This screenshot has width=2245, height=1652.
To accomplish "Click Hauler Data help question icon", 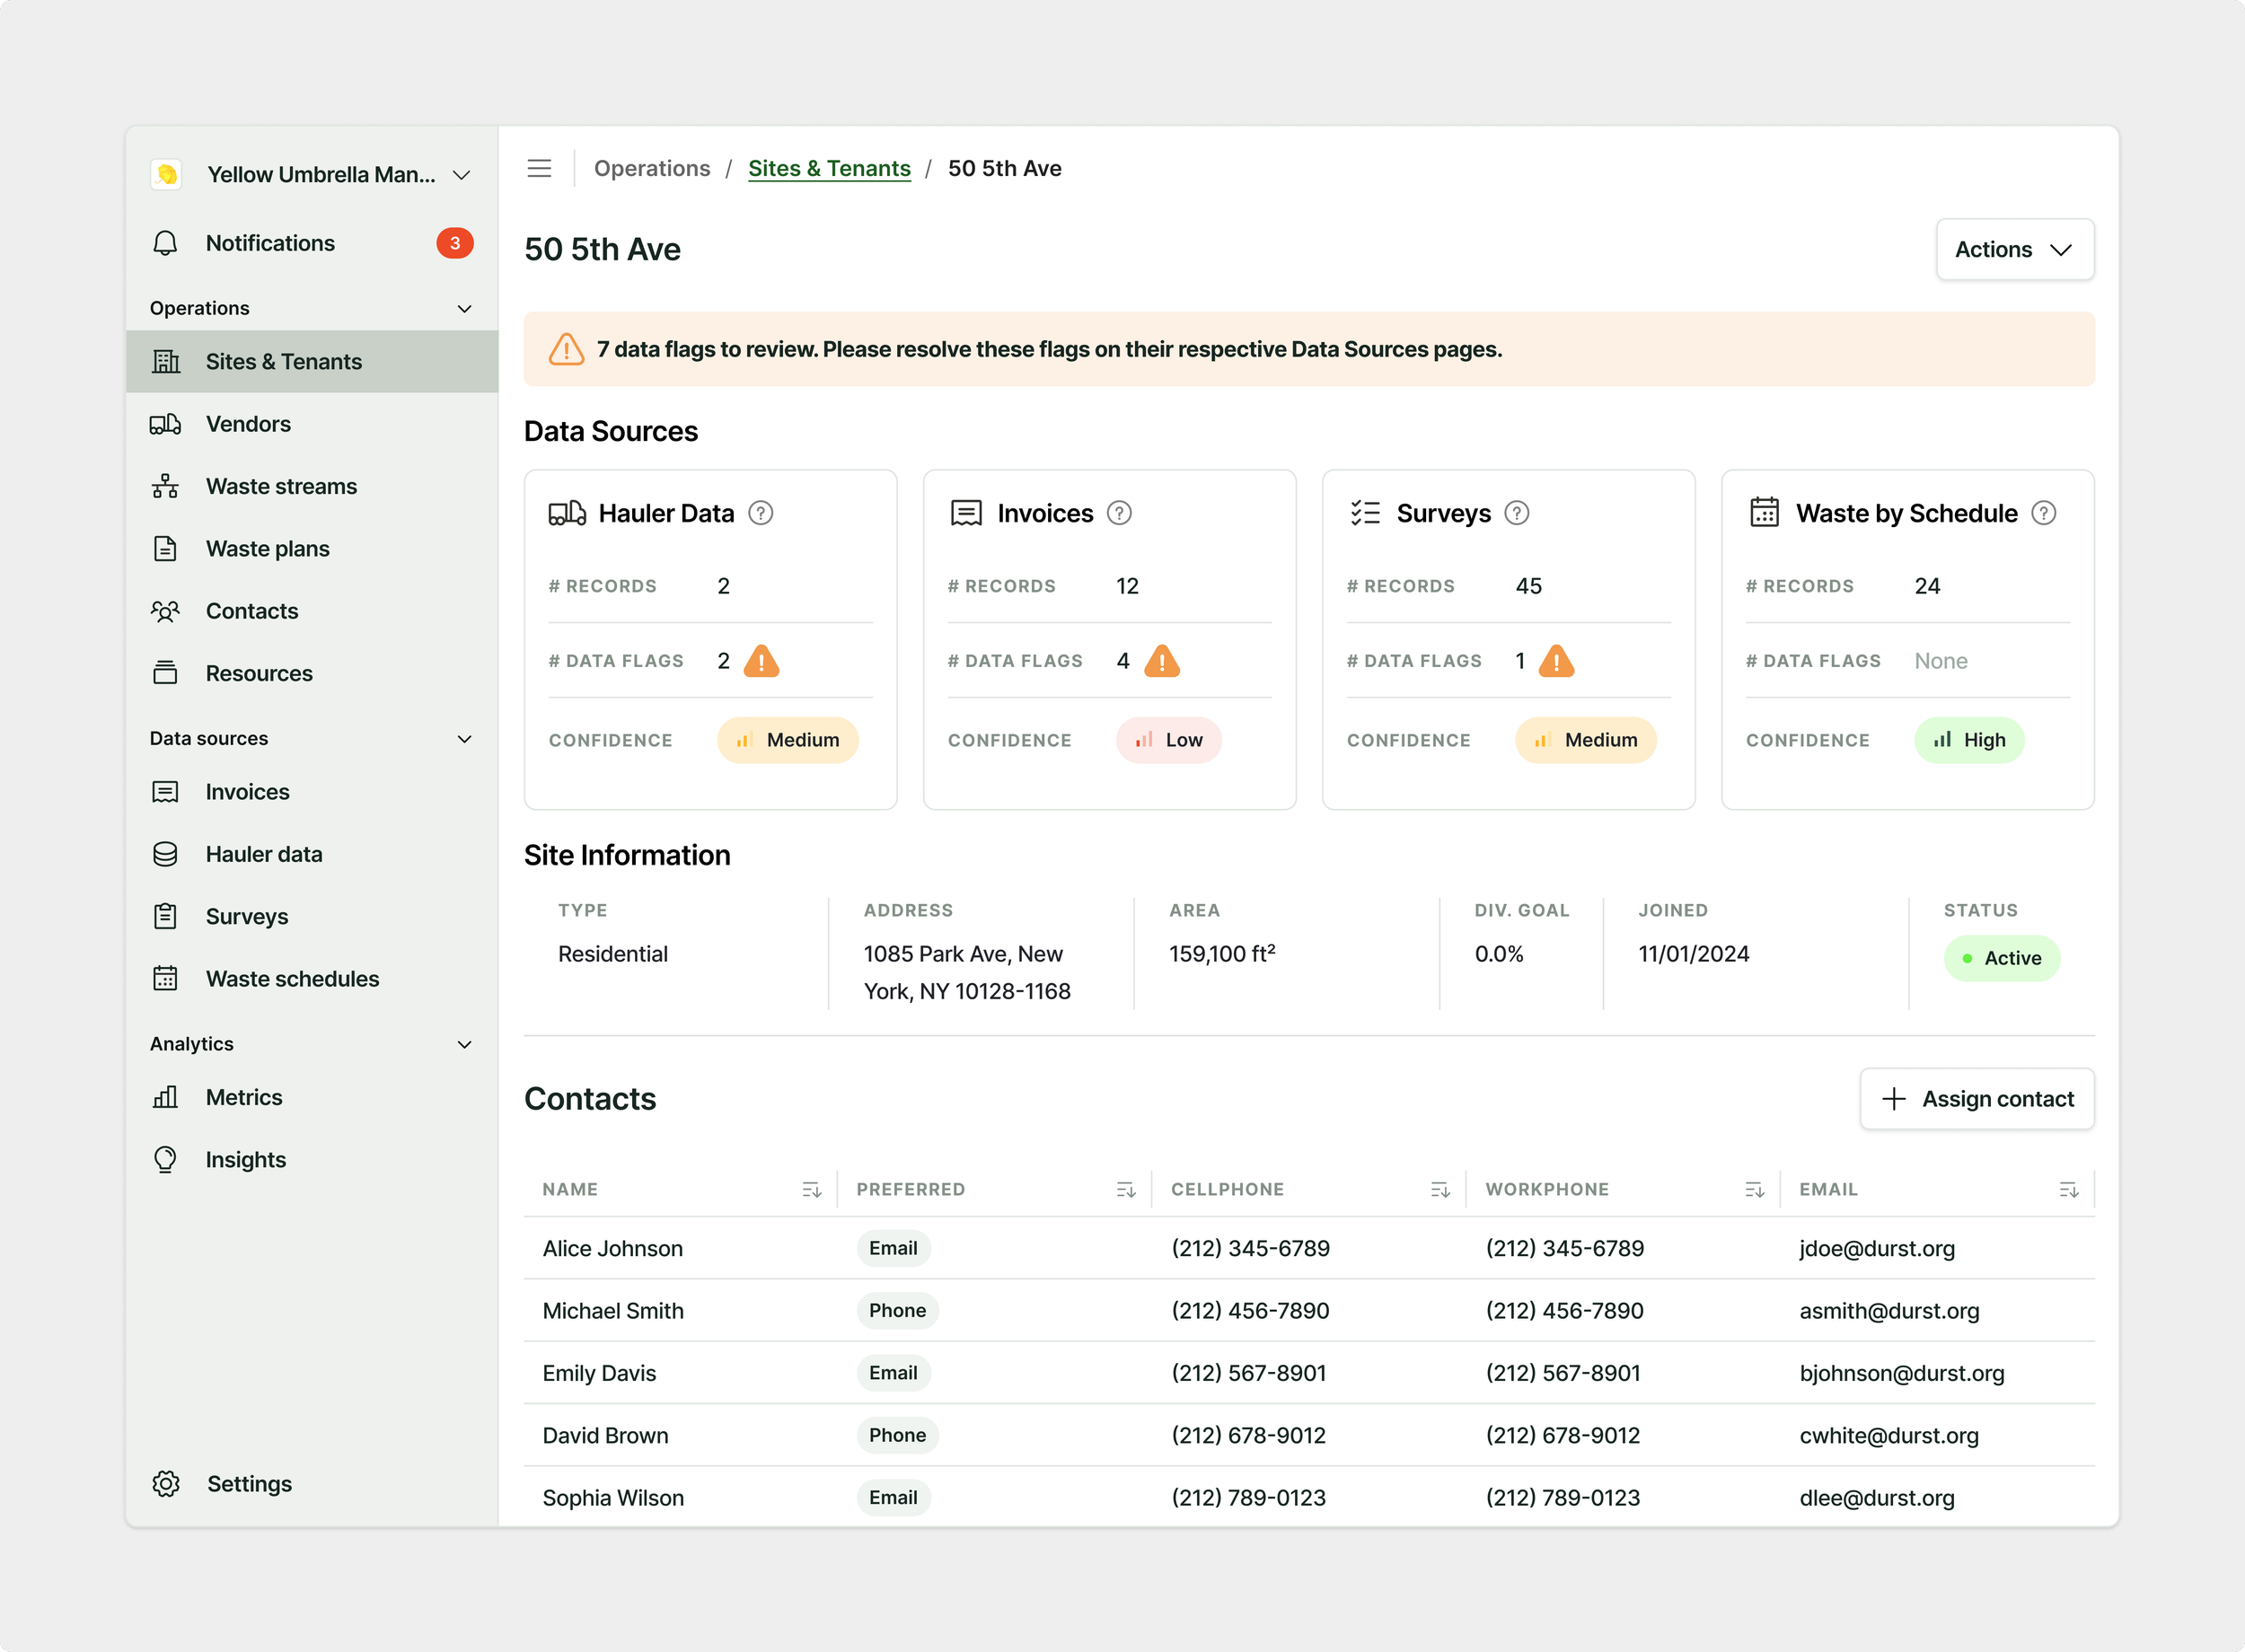I will (761, 513).
